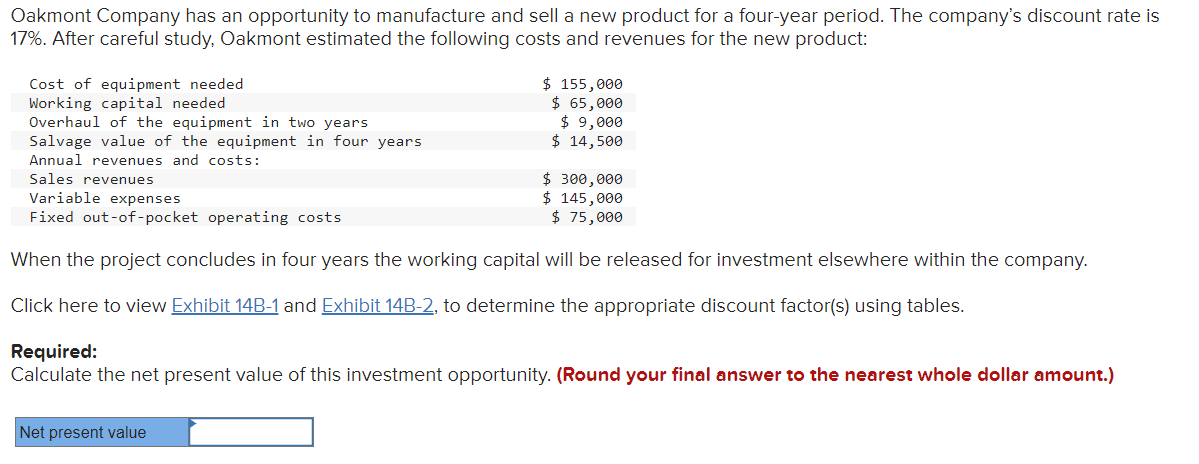Select the Net present value label cell
The width and height of the screenshot is (1199, 464).
click(x=102, y=432)
